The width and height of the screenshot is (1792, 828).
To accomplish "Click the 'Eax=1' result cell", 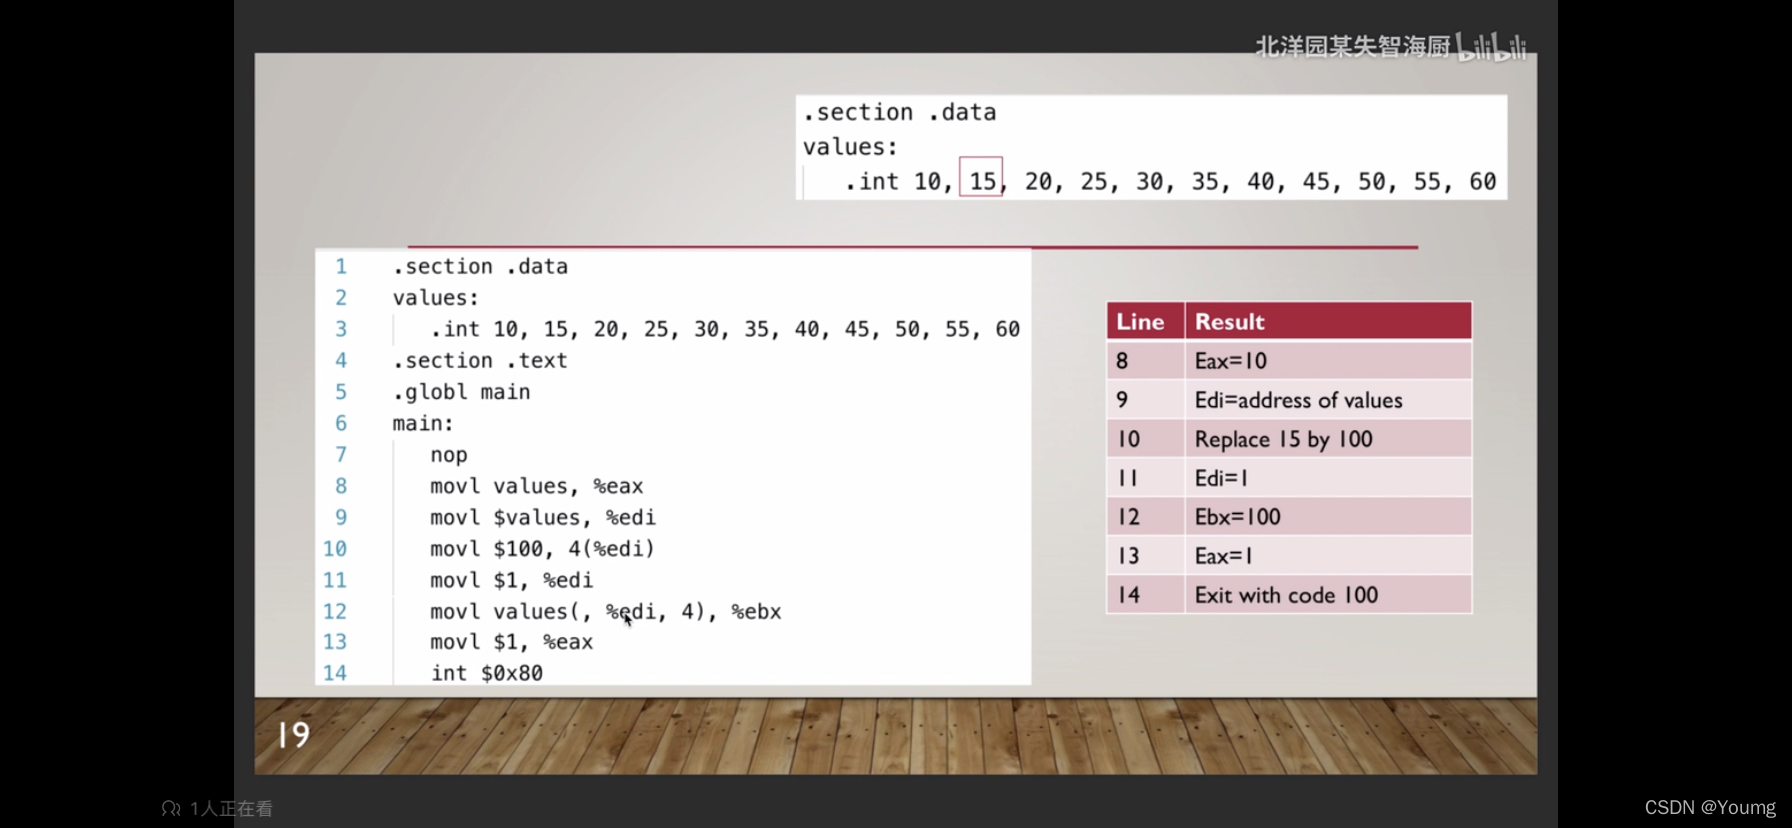I will tap(1328, 556).
